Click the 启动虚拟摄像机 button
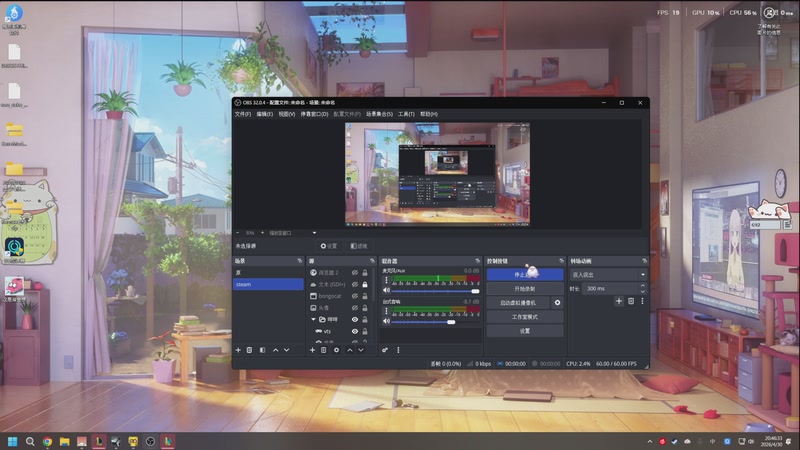The height and width of the screenshot is (450, 800). pos(518,303)
